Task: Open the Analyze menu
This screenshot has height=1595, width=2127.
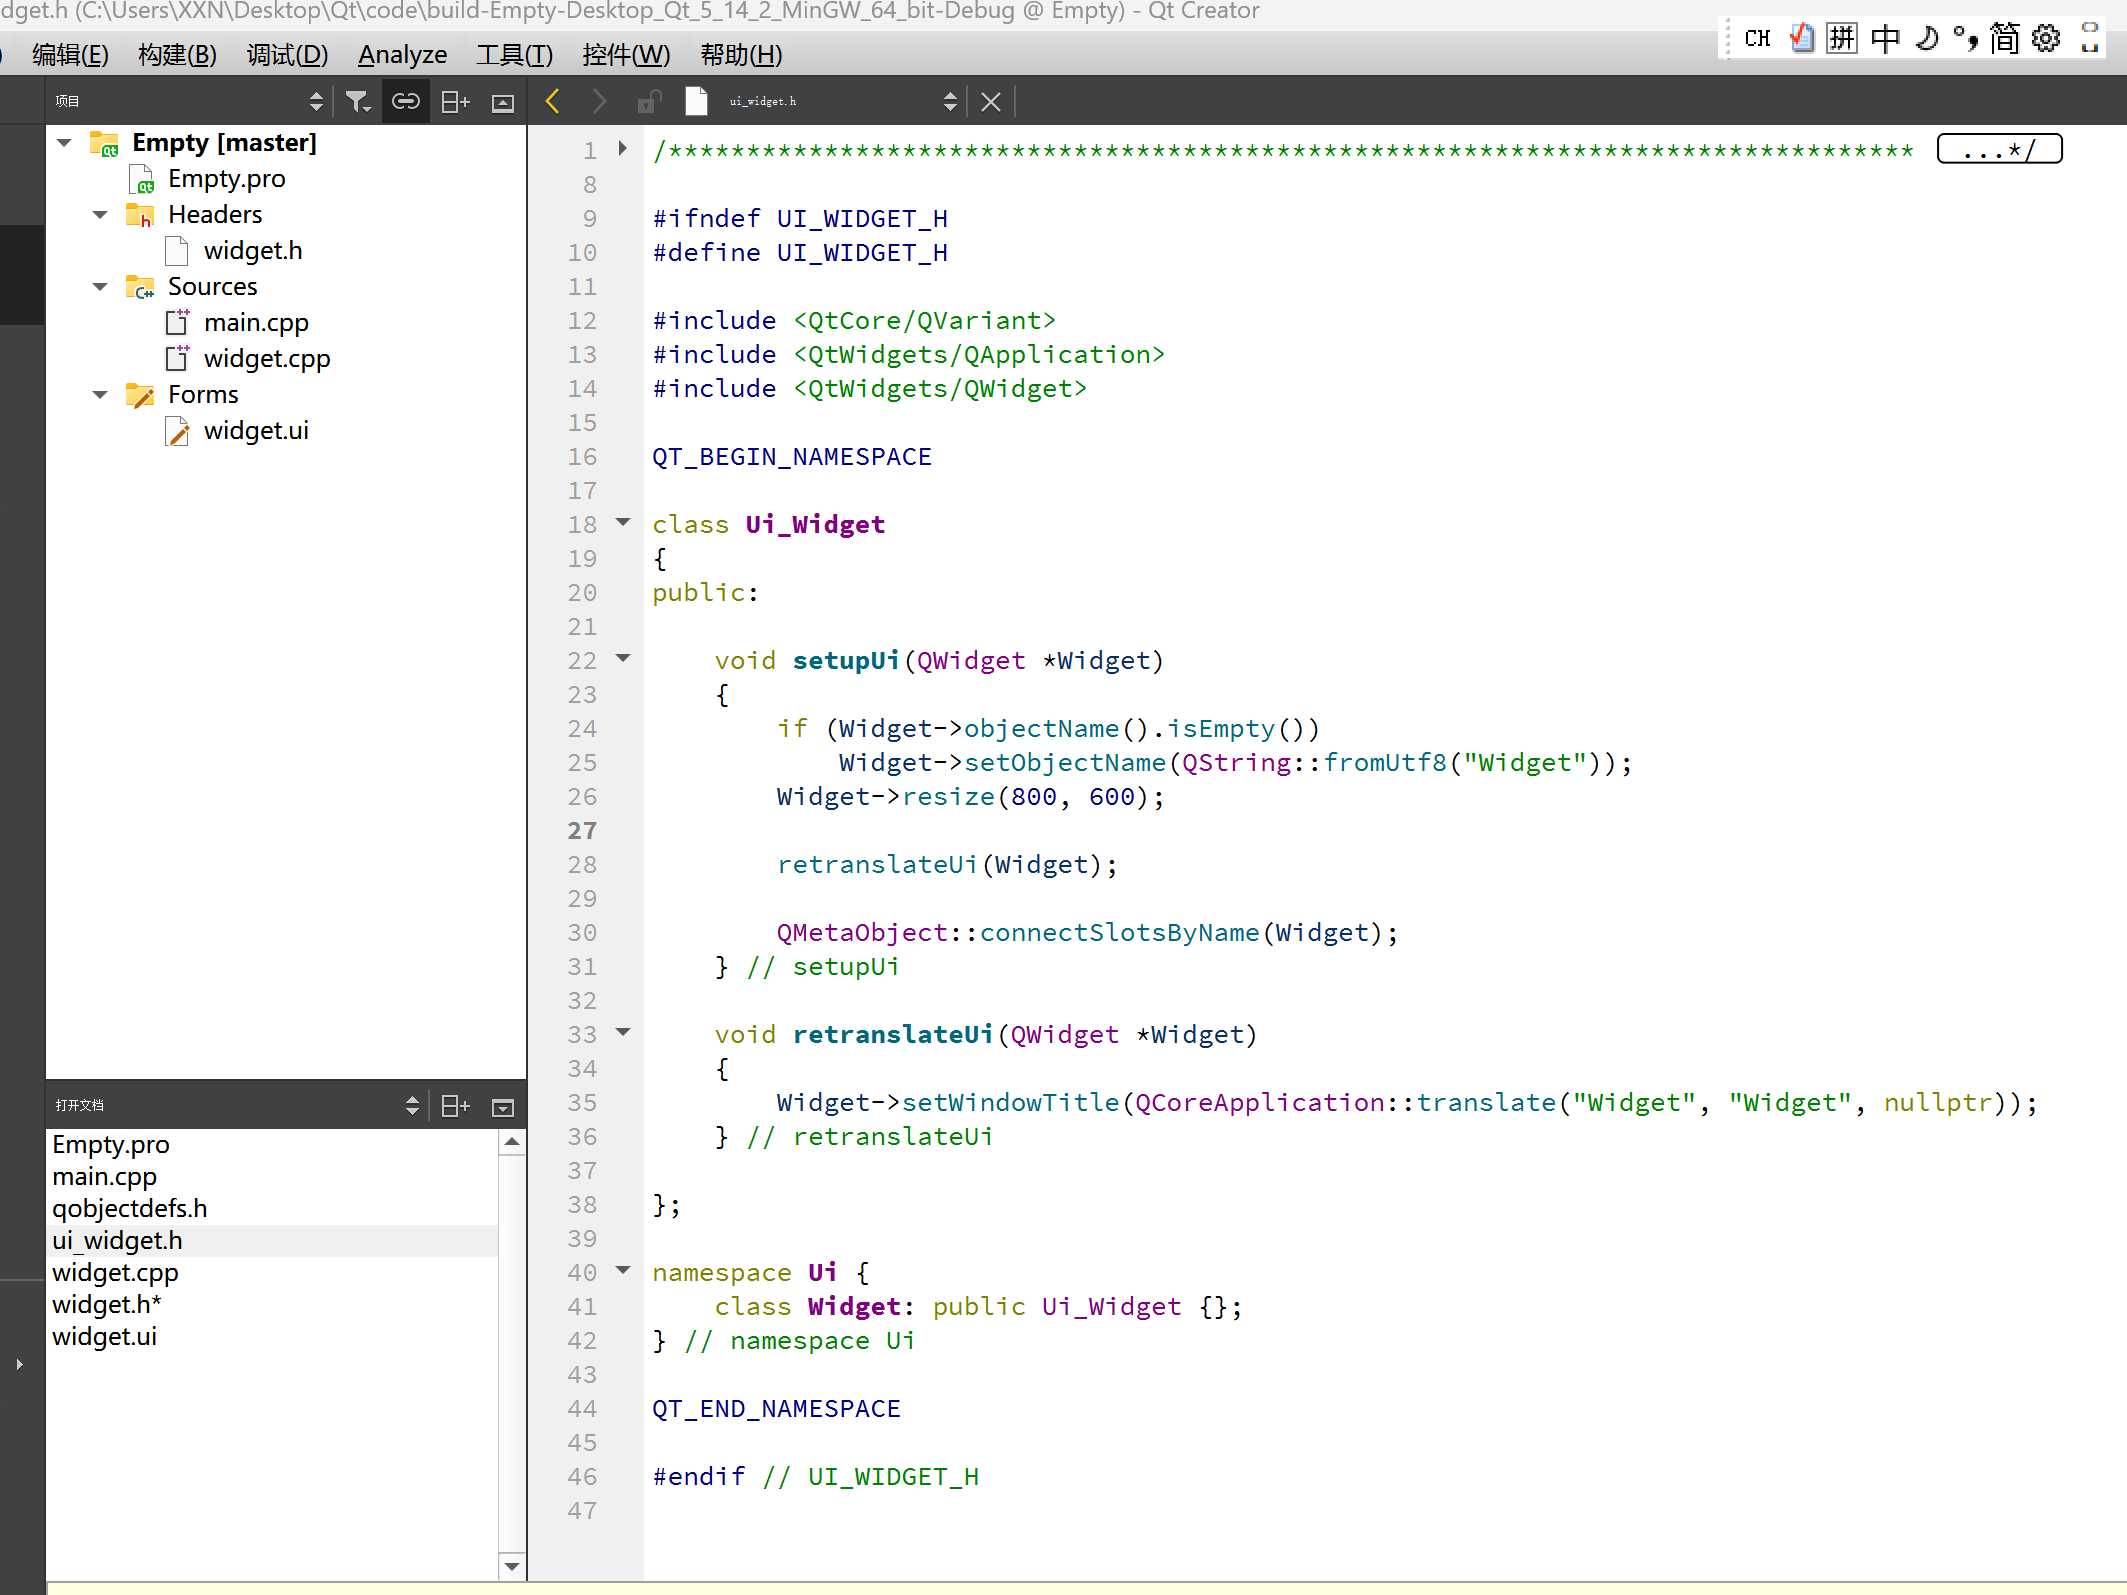Action: [x=402, y=55]
